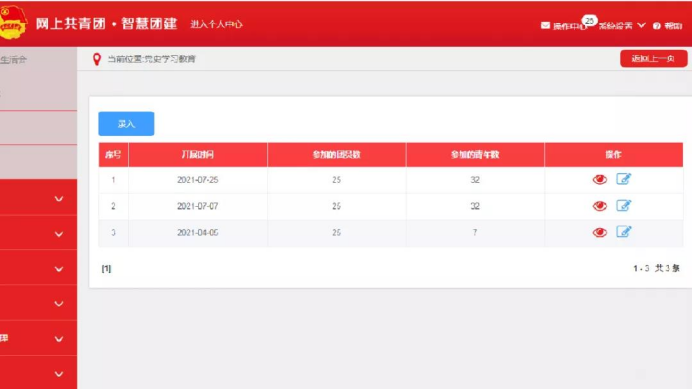Click the help question mark icon
Screen dimensions: 693x389
coord(657,26)
